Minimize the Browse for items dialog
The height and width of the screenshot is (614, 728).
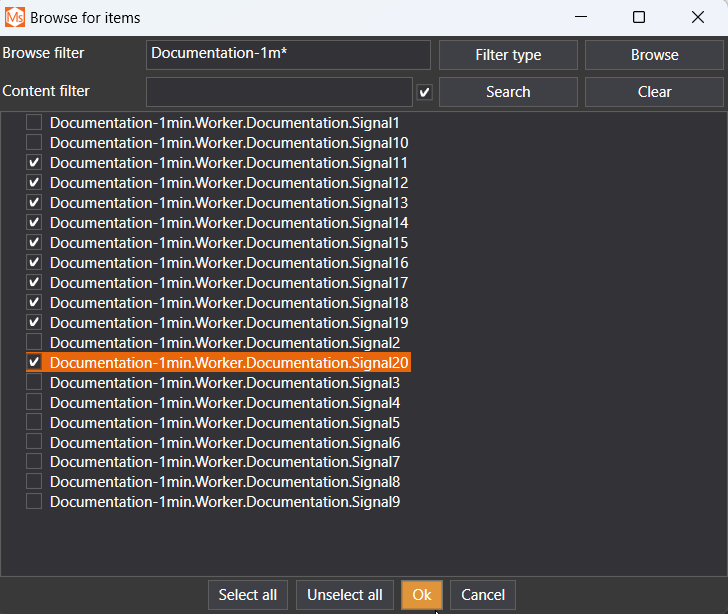[580, 17]
